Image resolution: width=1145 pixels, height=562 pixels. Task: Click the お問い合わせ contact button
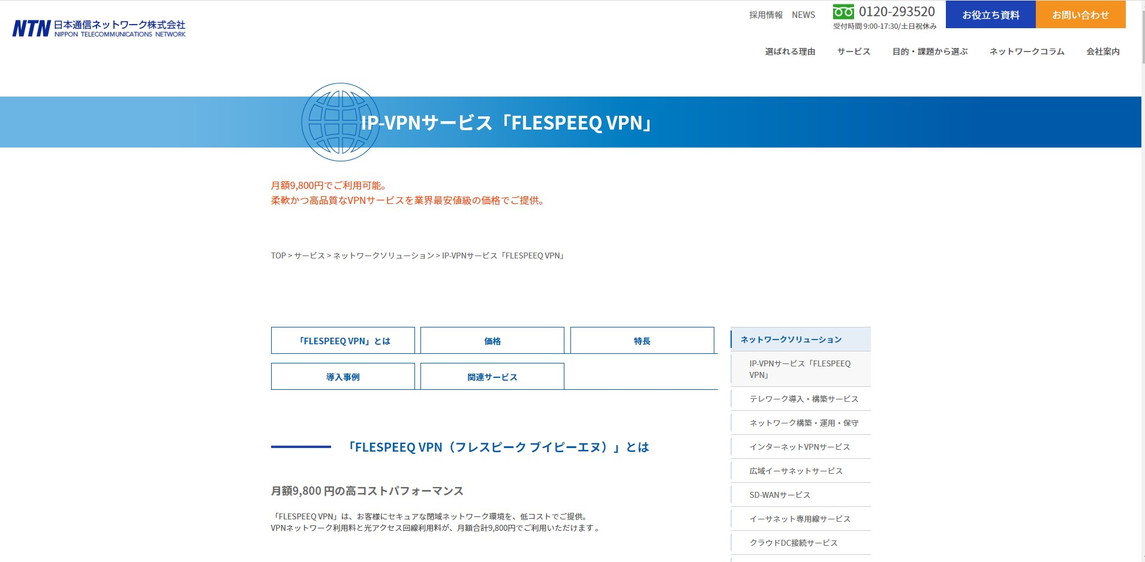point(1080,15)
